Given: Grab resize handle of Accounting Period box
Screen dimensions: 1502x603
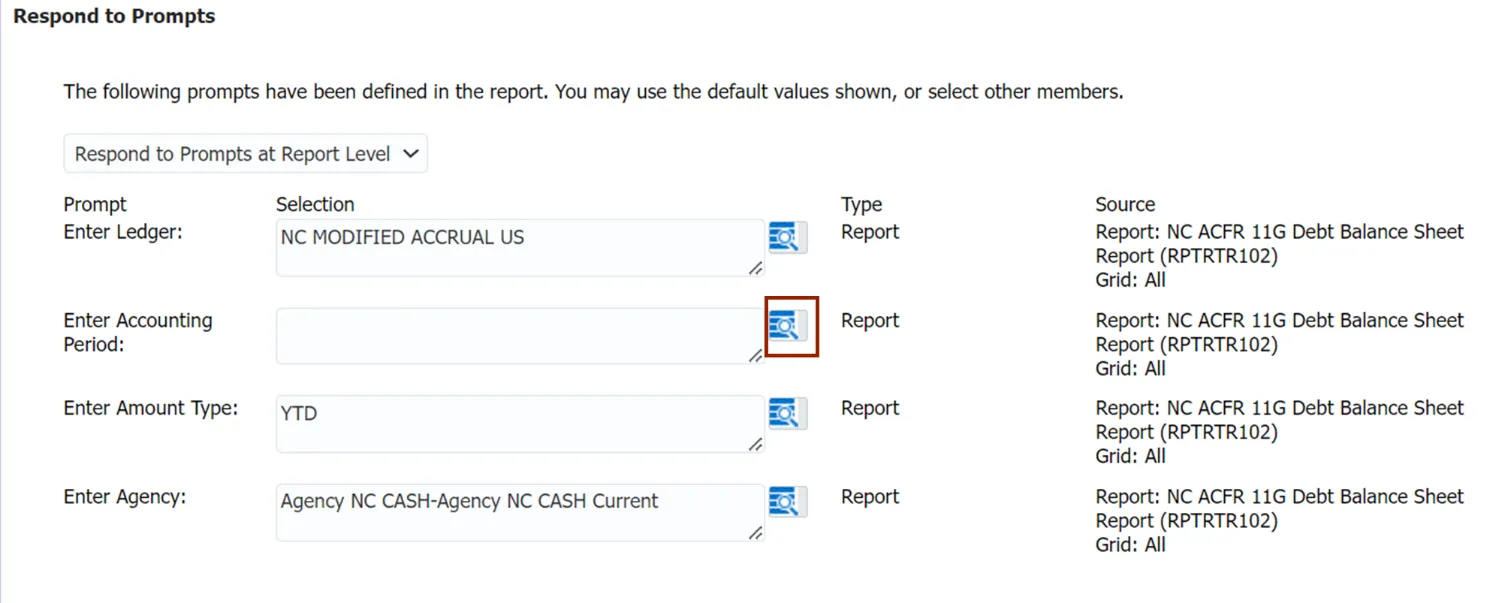Looking at the screenshot, I should 755,356.
